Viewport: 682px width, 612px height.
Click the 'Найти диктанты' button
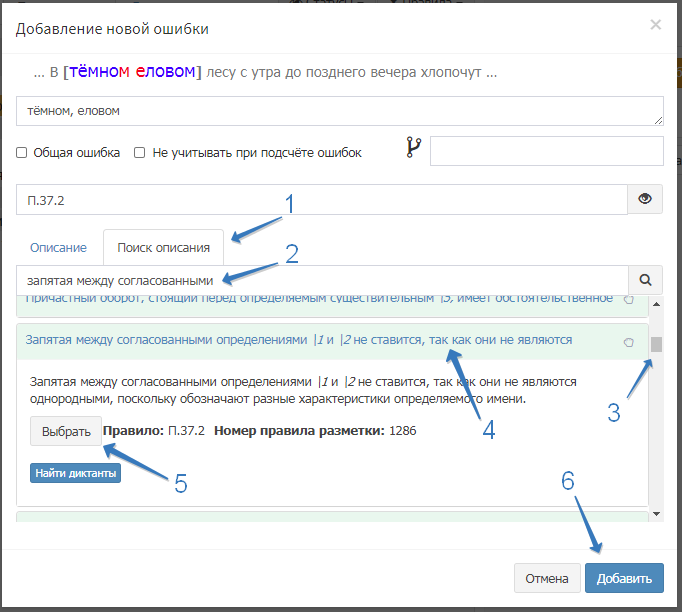(75, 473)
